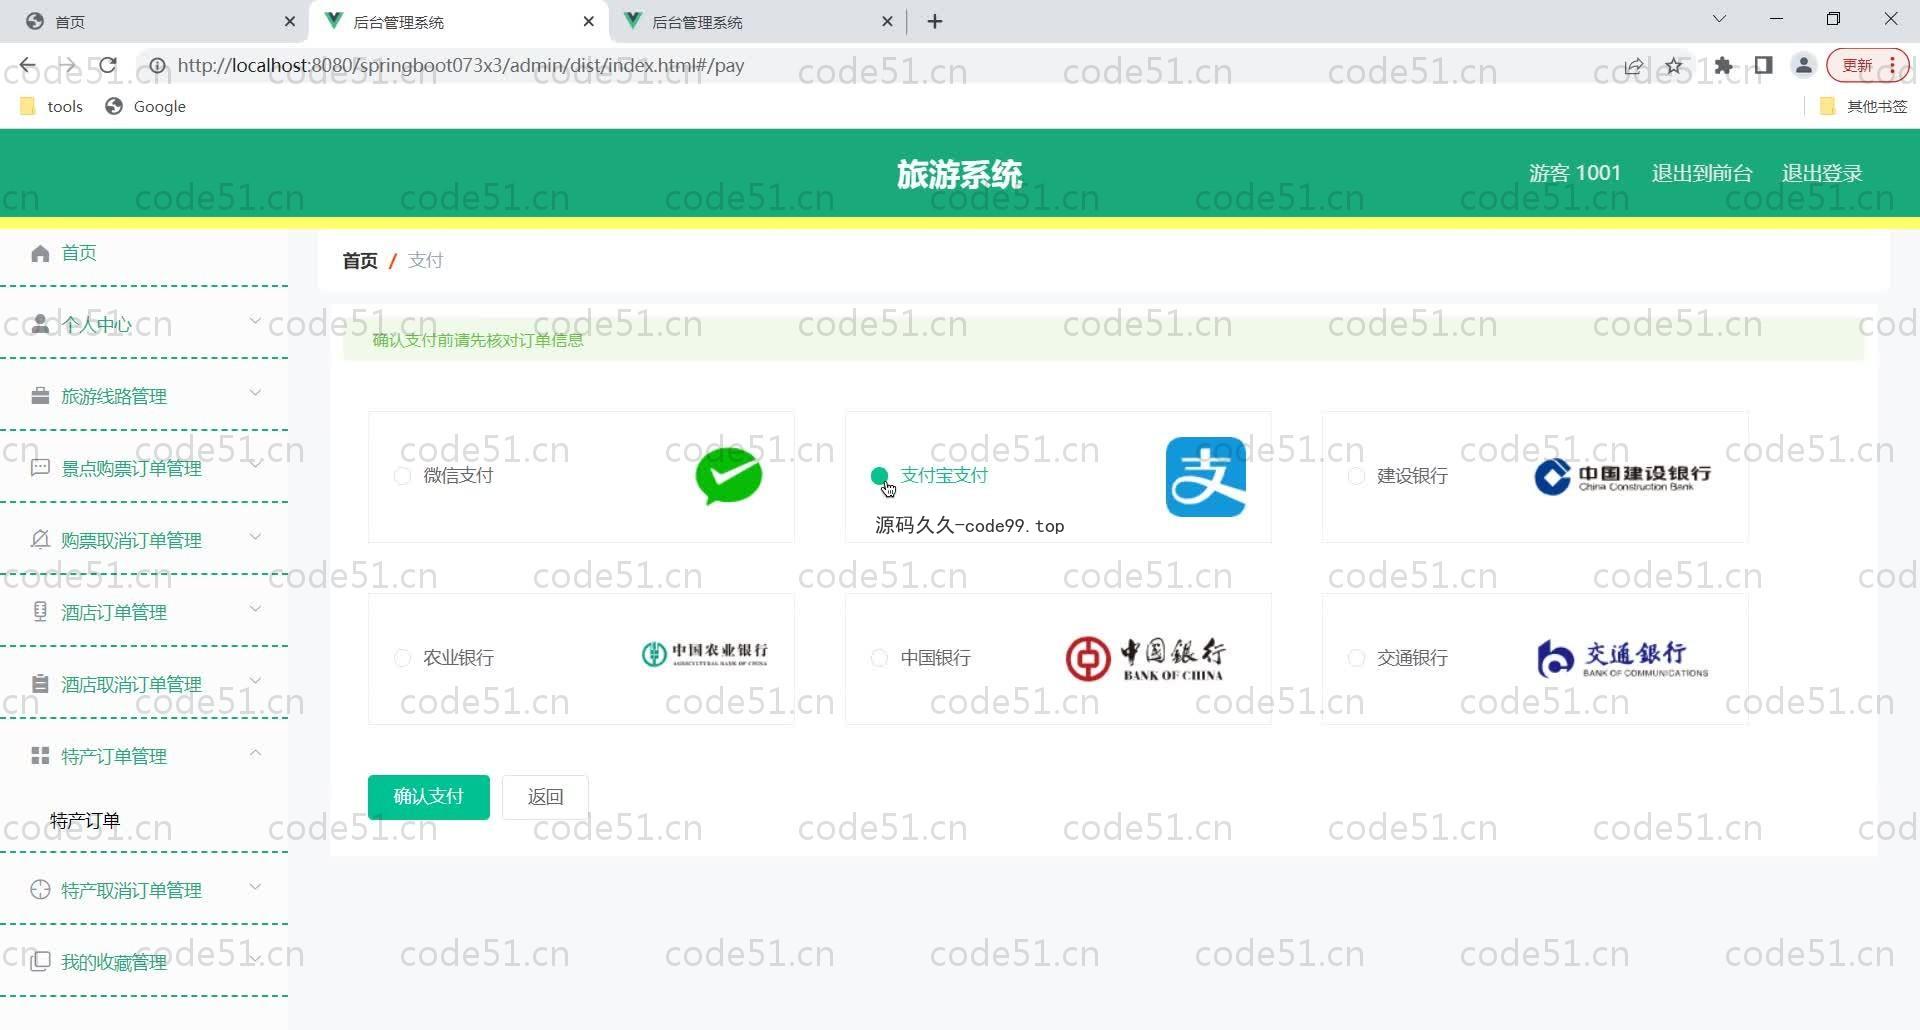Expand the 特产取消订单管理 chevron
Screen dimensions: 1920x1030
coord(255,887)
